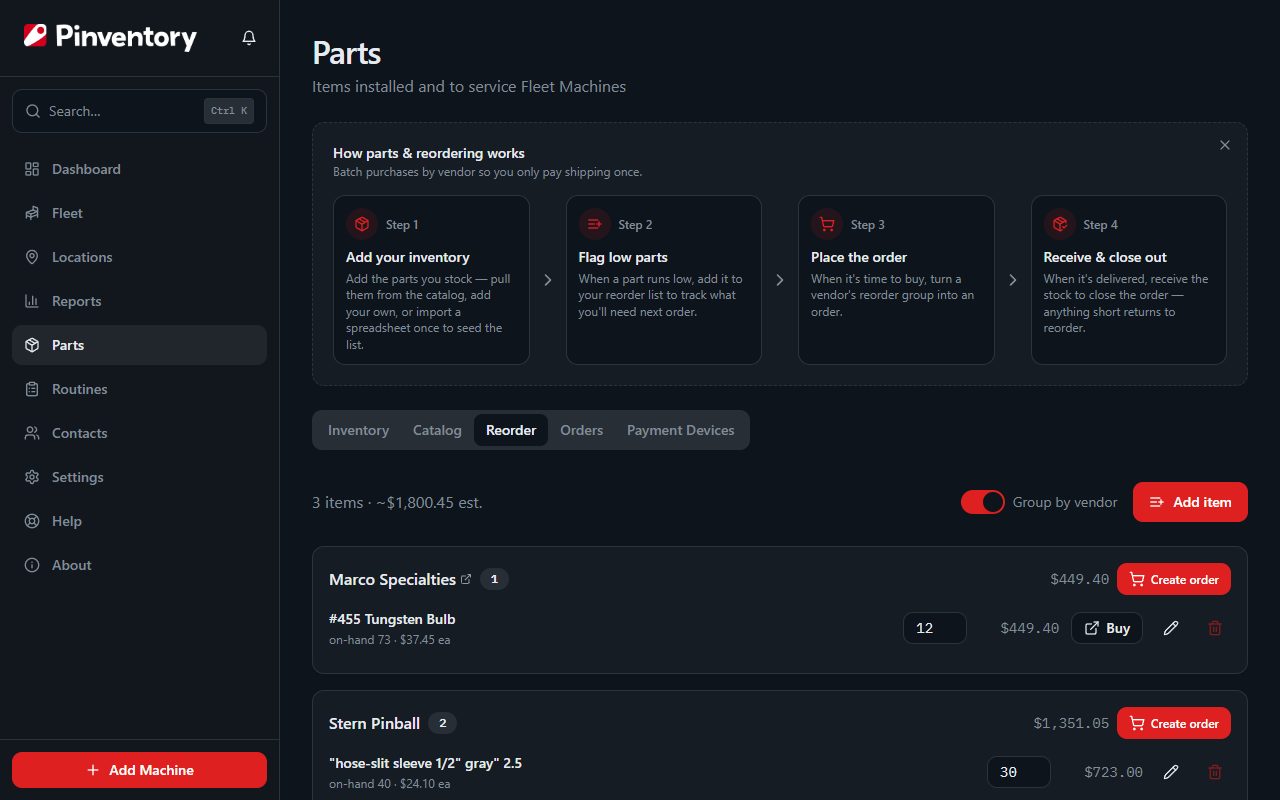1280x800 pixels.
Task: Click the Stern Pinball vendor name
Action: (374, 723)
